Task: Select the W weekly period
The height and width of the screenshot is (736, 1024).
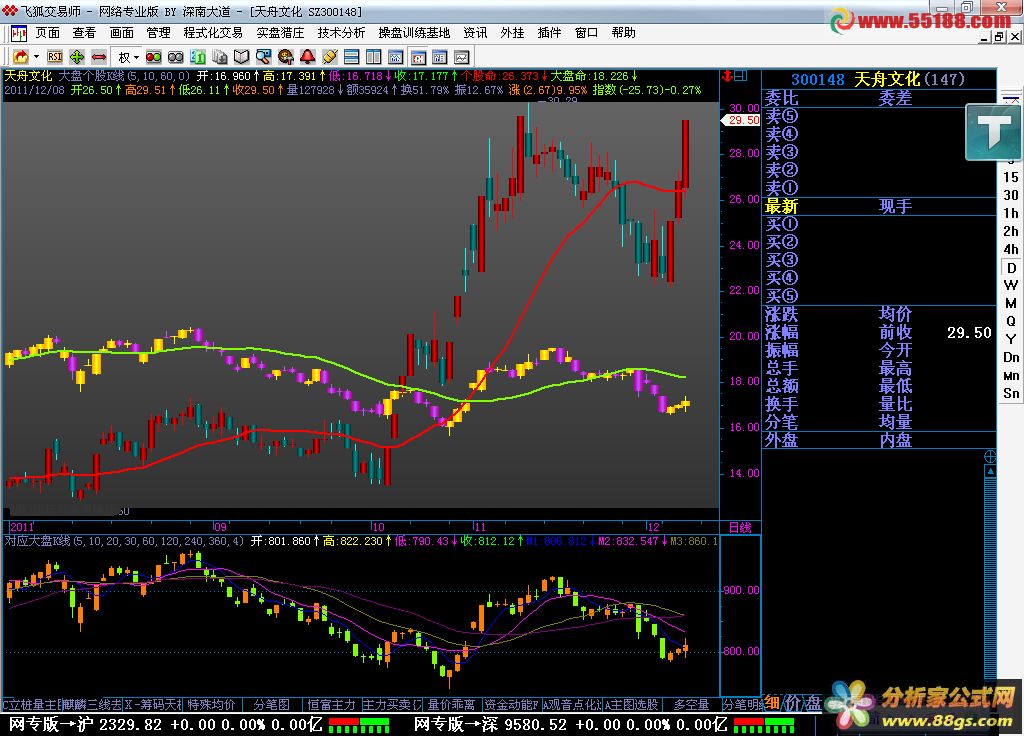Action: [x=1010, y=285]
